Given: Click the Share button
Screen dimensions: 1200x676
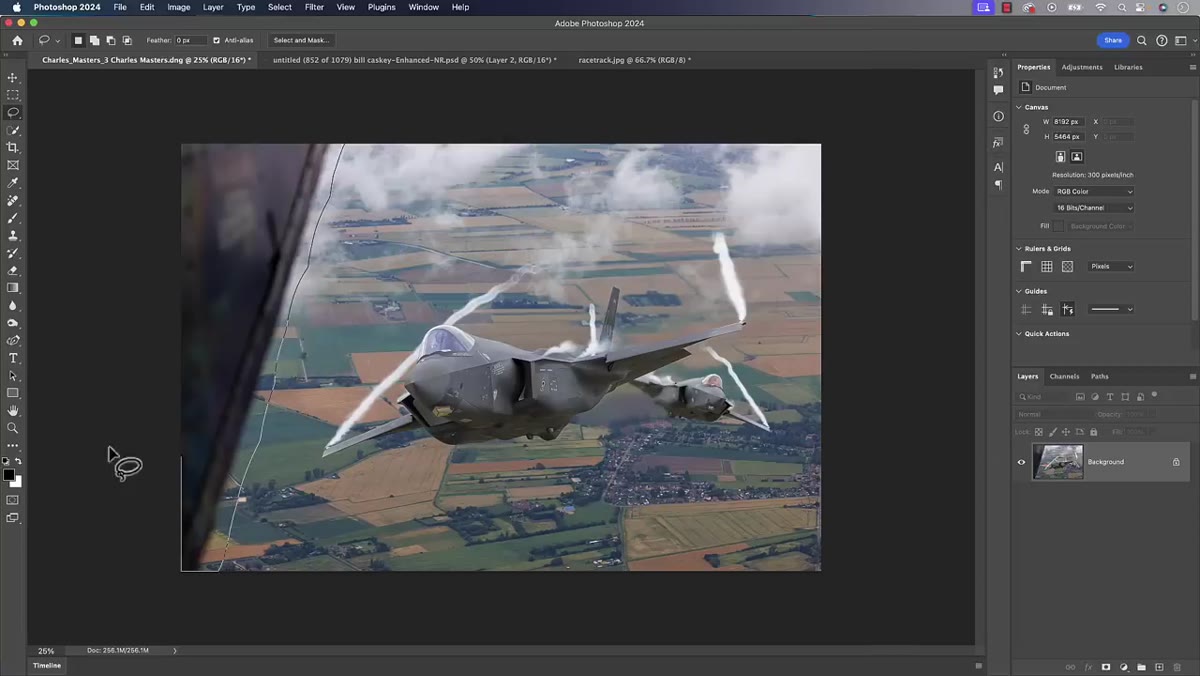Looking at the screenshot, I should [1113, 40].
